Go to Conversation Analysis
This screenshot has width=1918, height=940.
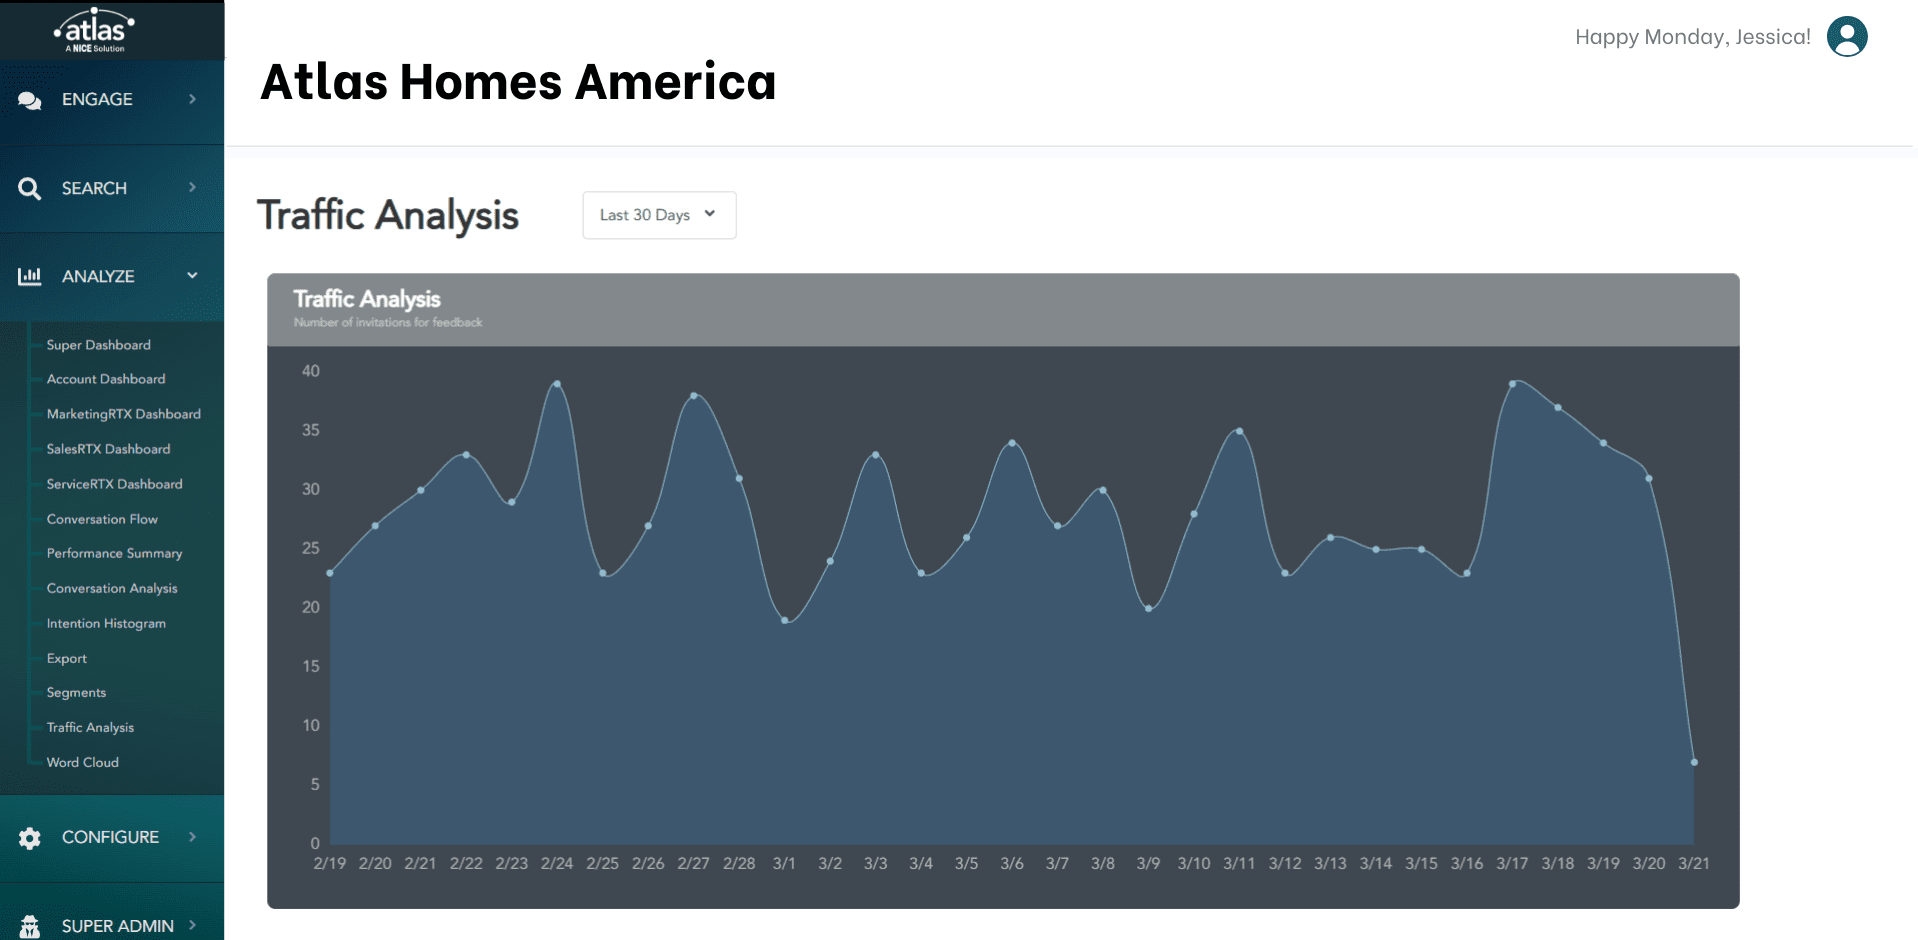112,588
